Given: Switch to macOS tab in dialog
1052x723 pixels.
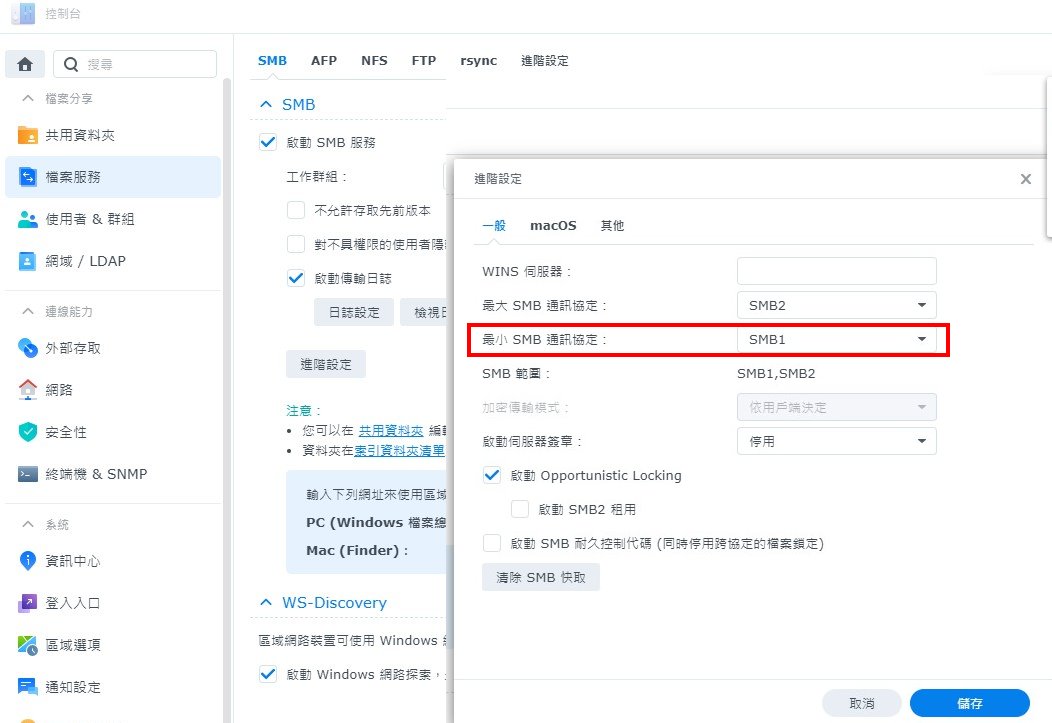Looking at the screenshot, I should tap(553, 226).
